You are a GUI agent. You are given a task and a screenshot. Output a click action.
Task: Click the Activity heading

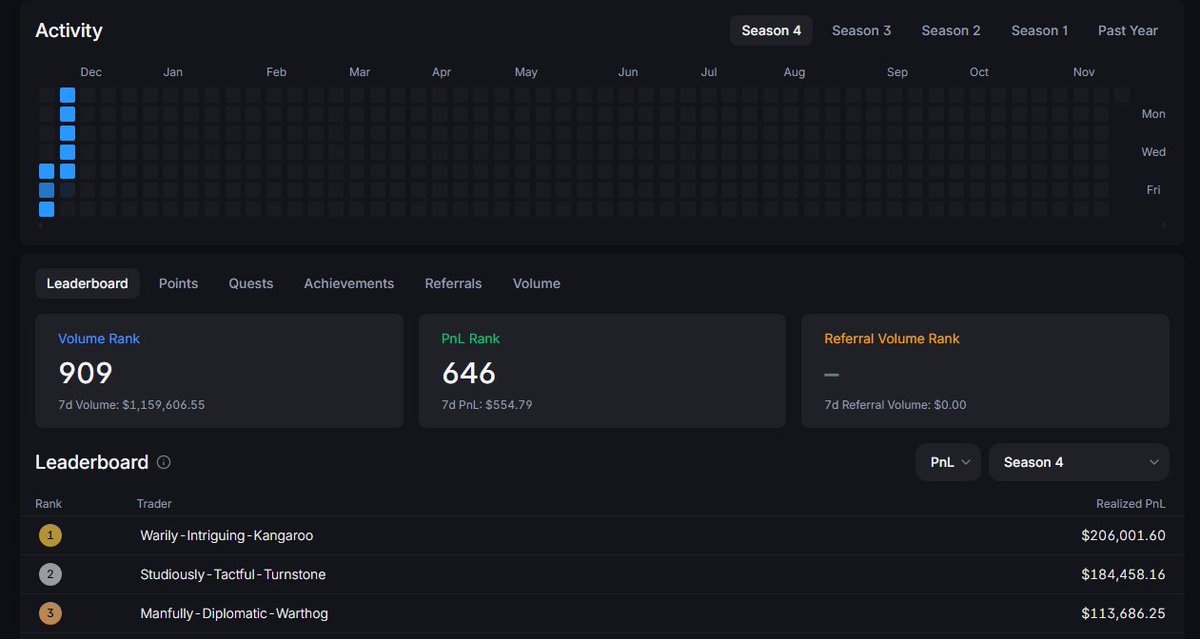pyautogui.click(x=69, y=30)
